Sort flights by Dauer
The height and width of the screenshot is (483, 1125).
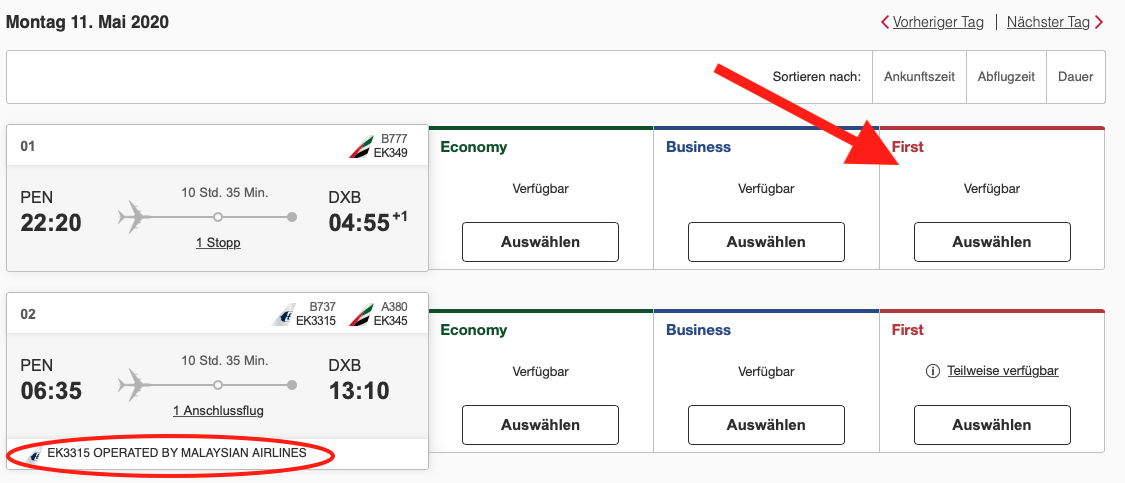coord(1075,77)
